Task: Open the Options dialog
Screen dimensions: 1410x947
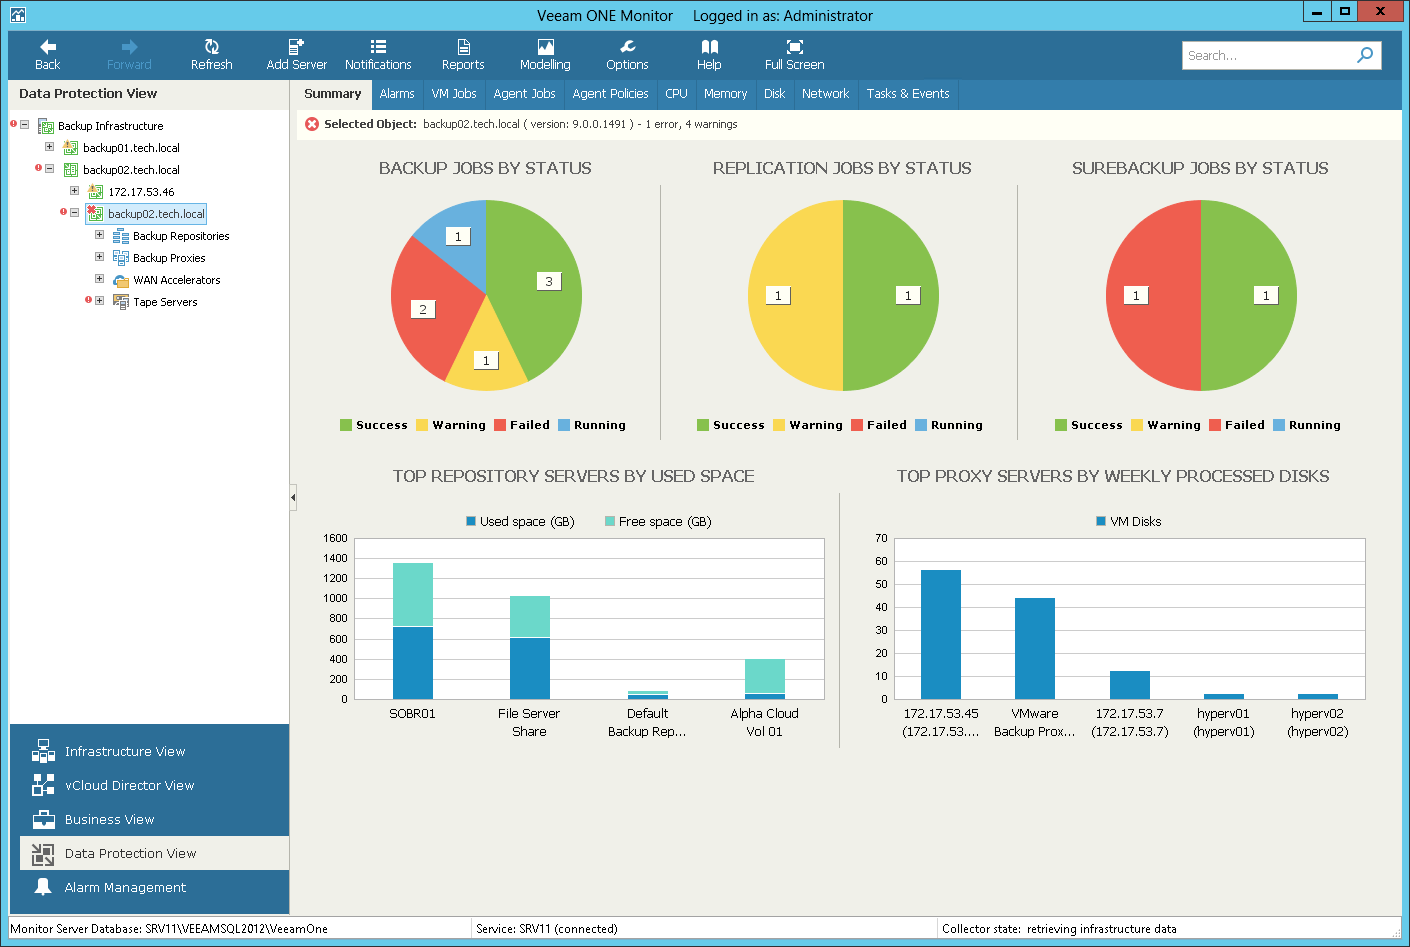Action: (x=627, y=55)
